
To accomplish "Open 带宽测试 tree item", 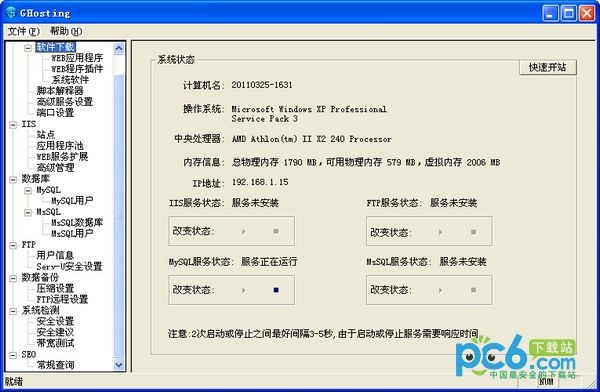I will pyautogui.click(x=55, y=343).
